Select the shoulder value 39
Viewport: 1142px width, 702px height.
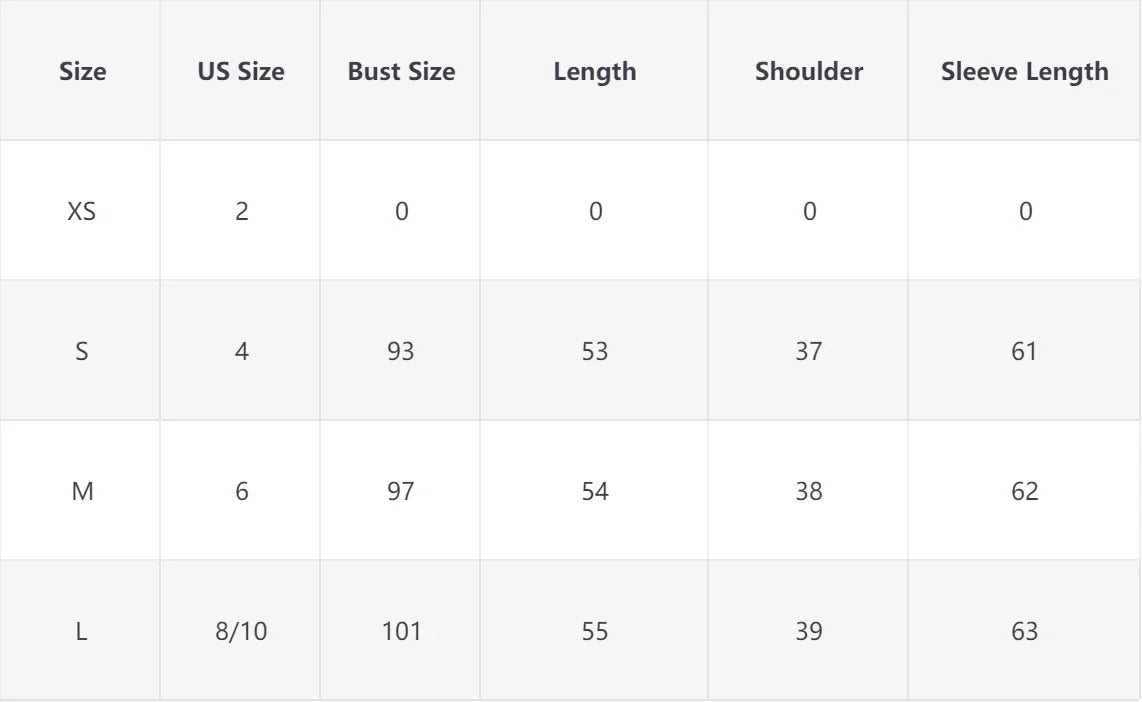coord(809,631)
